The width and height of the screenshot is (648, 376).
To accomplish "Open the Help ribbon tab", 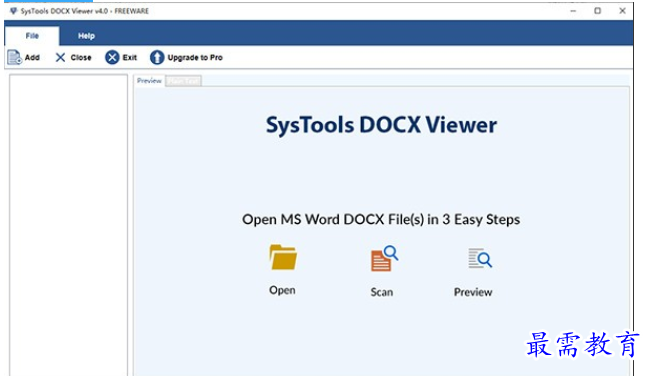I will pyautogui.click(x=86, y=36).
